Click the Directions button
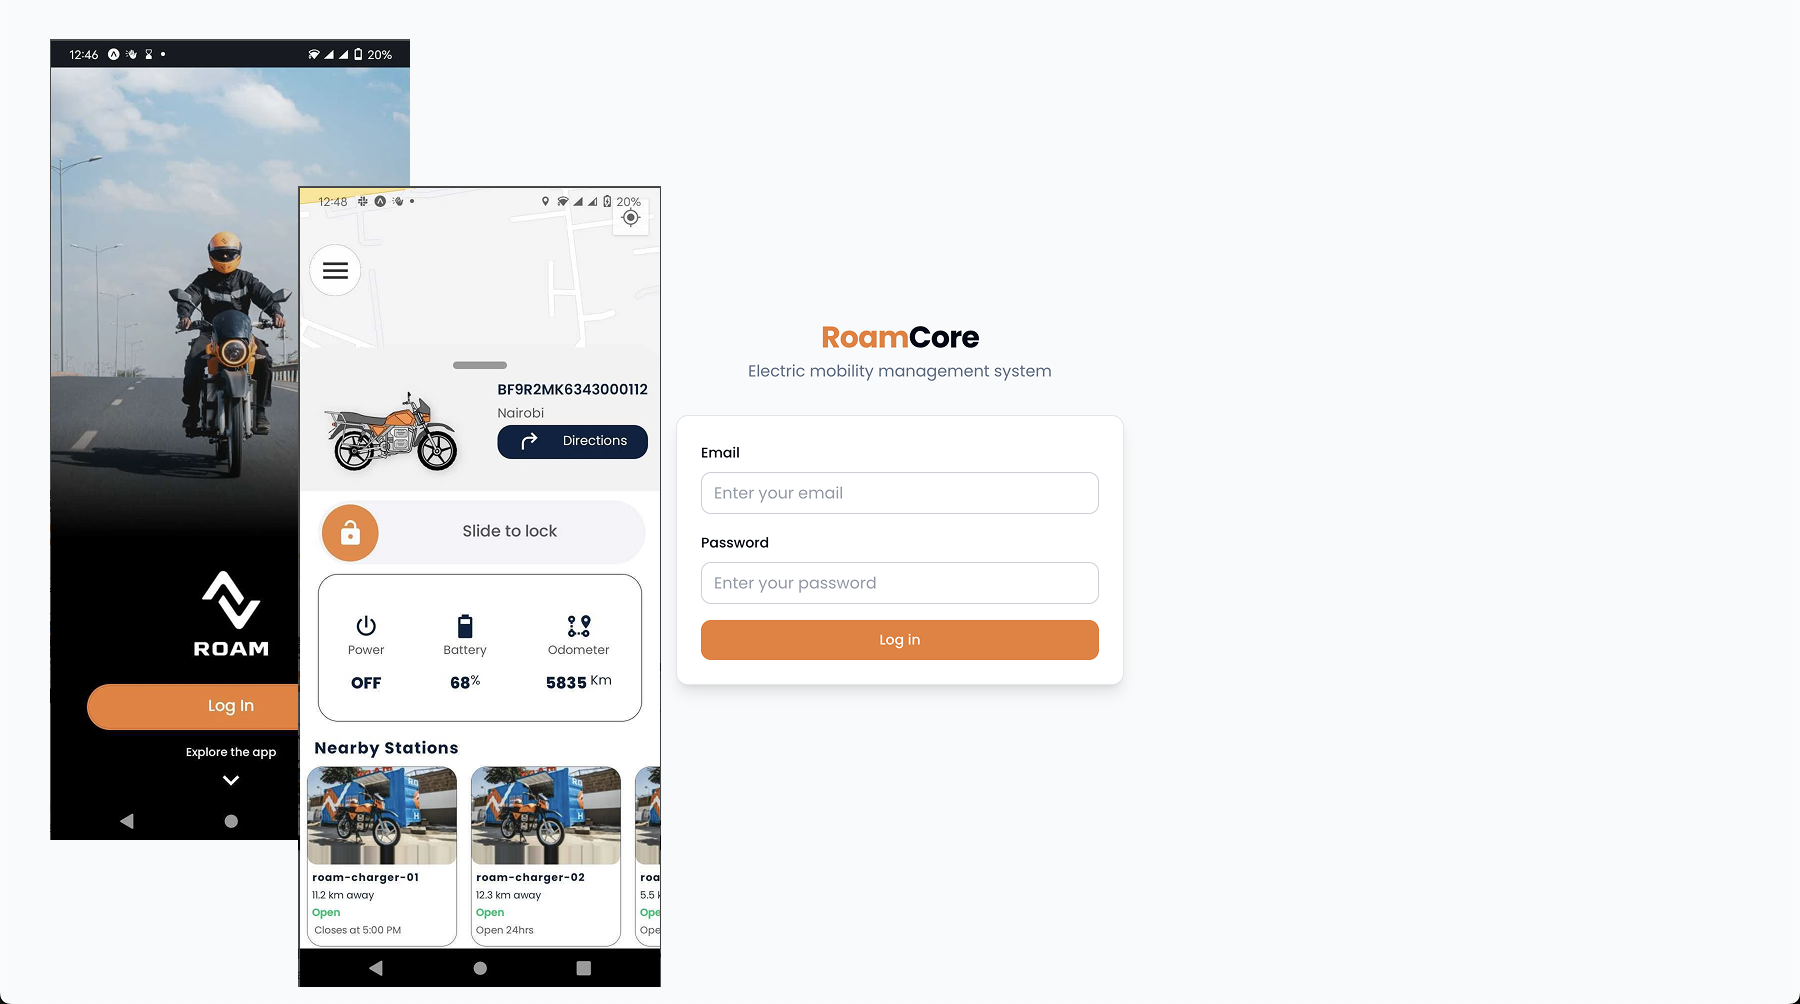 (x=572, y=441)
